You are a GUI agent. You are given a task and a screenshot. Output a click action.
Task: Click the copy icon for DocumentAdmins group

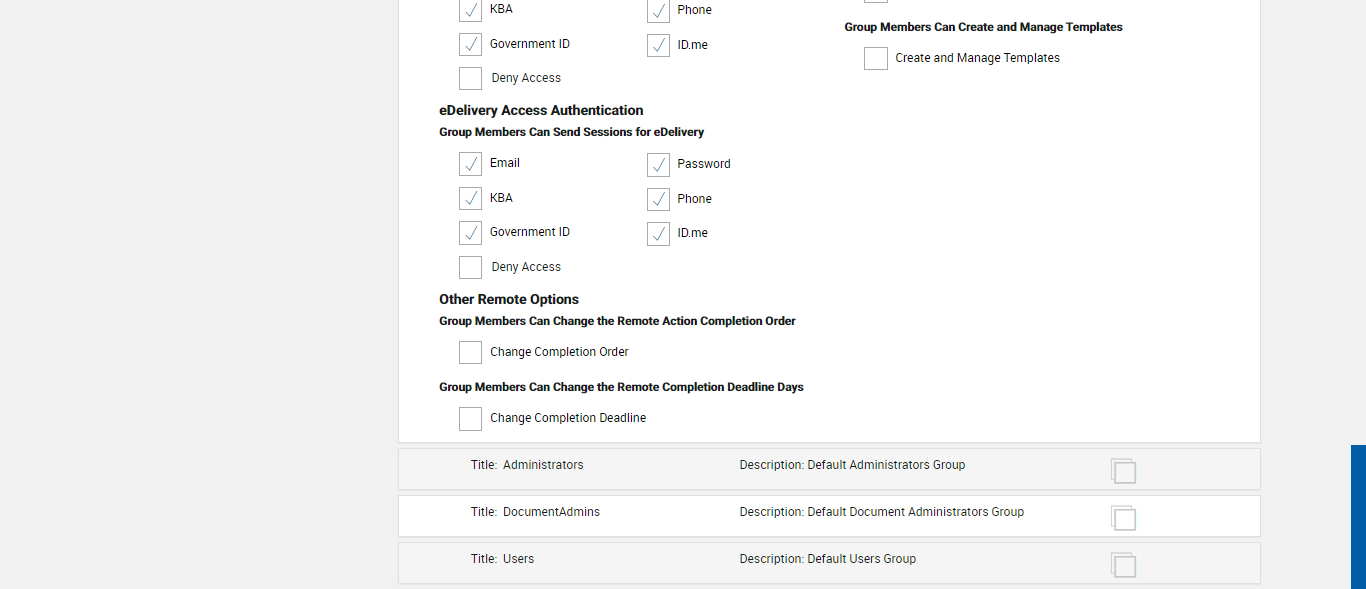[1123, 517]
